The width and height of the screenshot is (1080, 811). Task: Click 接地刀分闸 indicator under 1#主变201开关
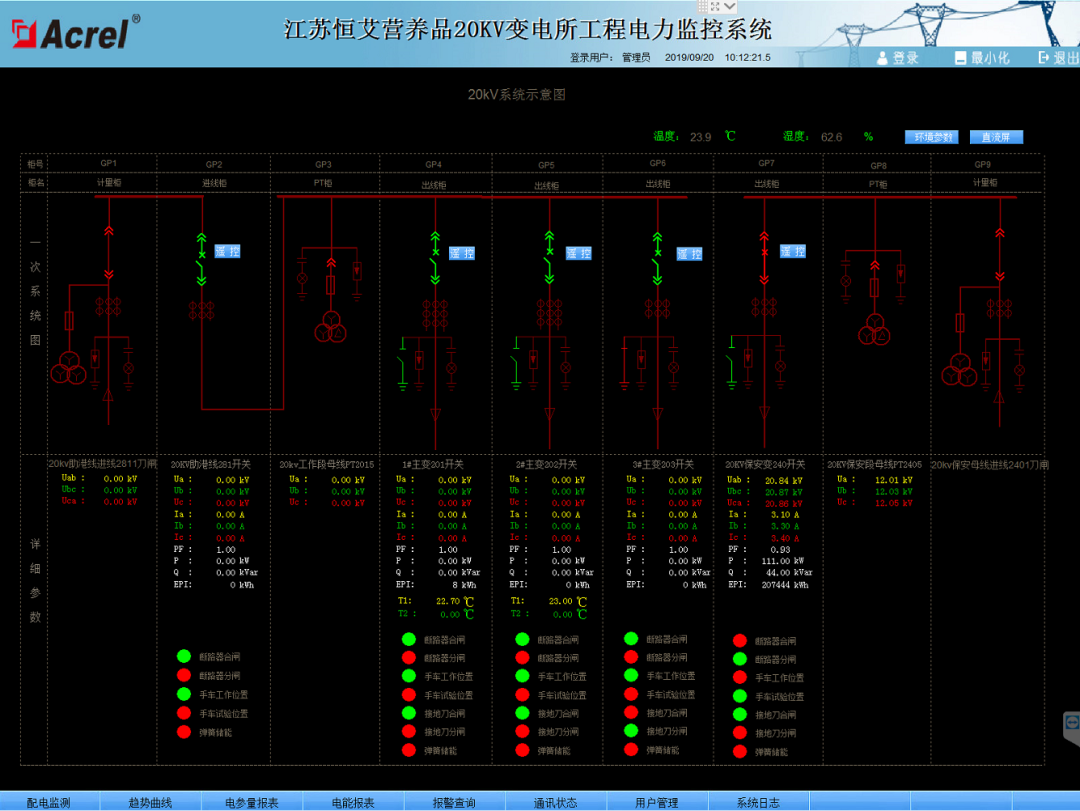pyautogui.click(x=408, y=731)
